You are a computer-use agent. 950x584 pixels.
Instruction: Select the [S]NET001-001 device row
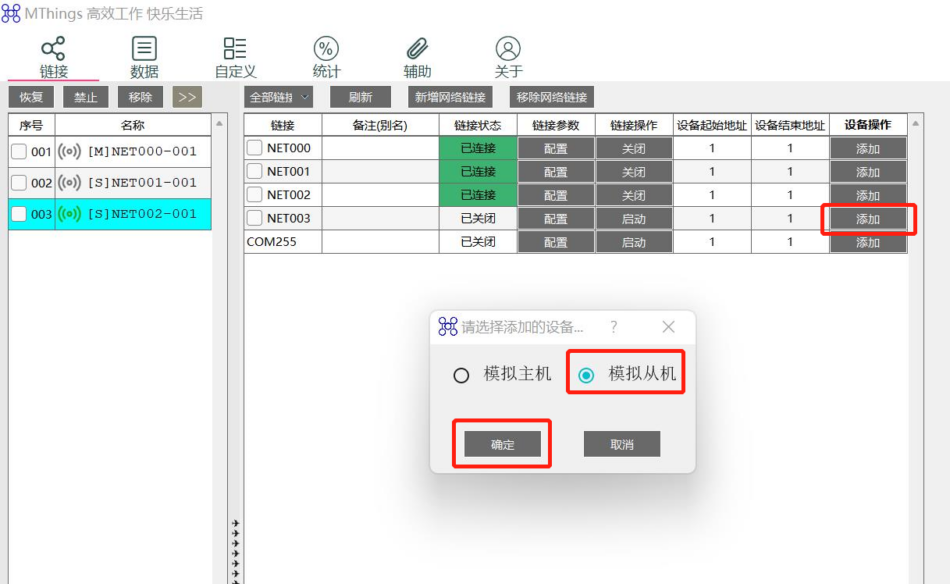(x=110, y=182)
